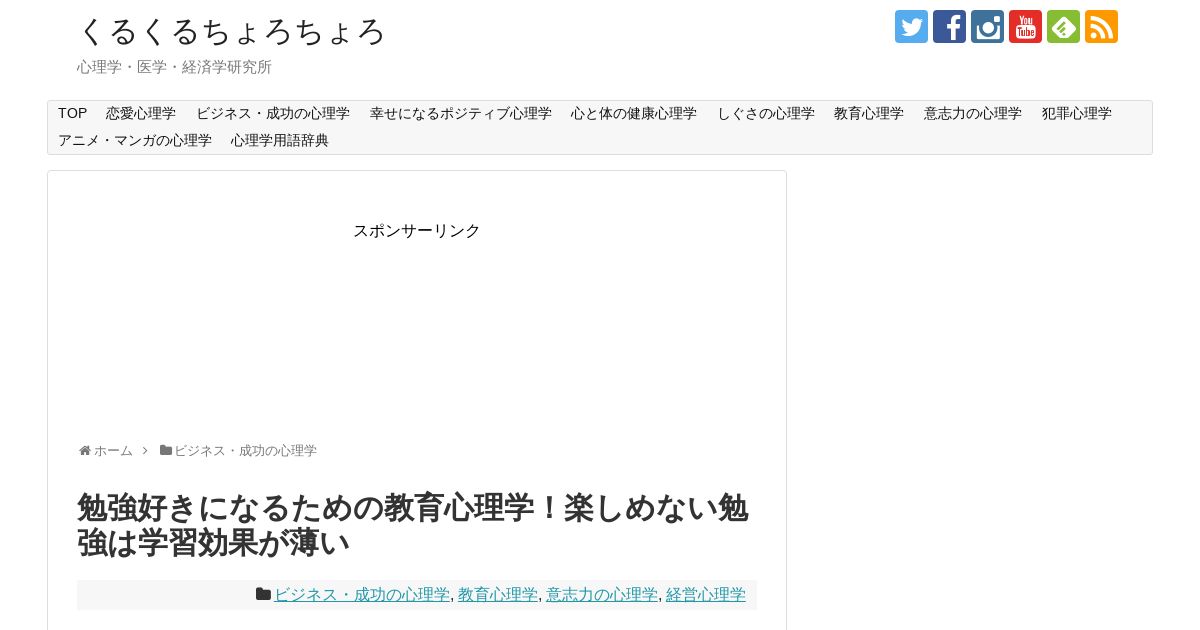This screenshot has height=630, width=1200.
Task: Open the Twitter social icon
Action: (x=911, y=27)
